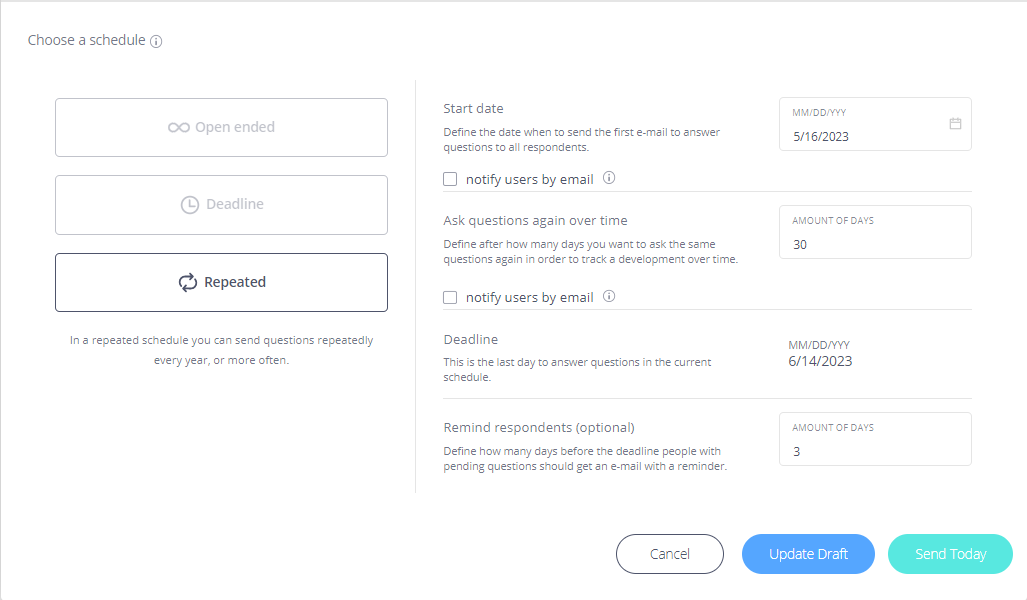Show info for repeat email notification
1027x600 pixels.
tap(609, 296)
